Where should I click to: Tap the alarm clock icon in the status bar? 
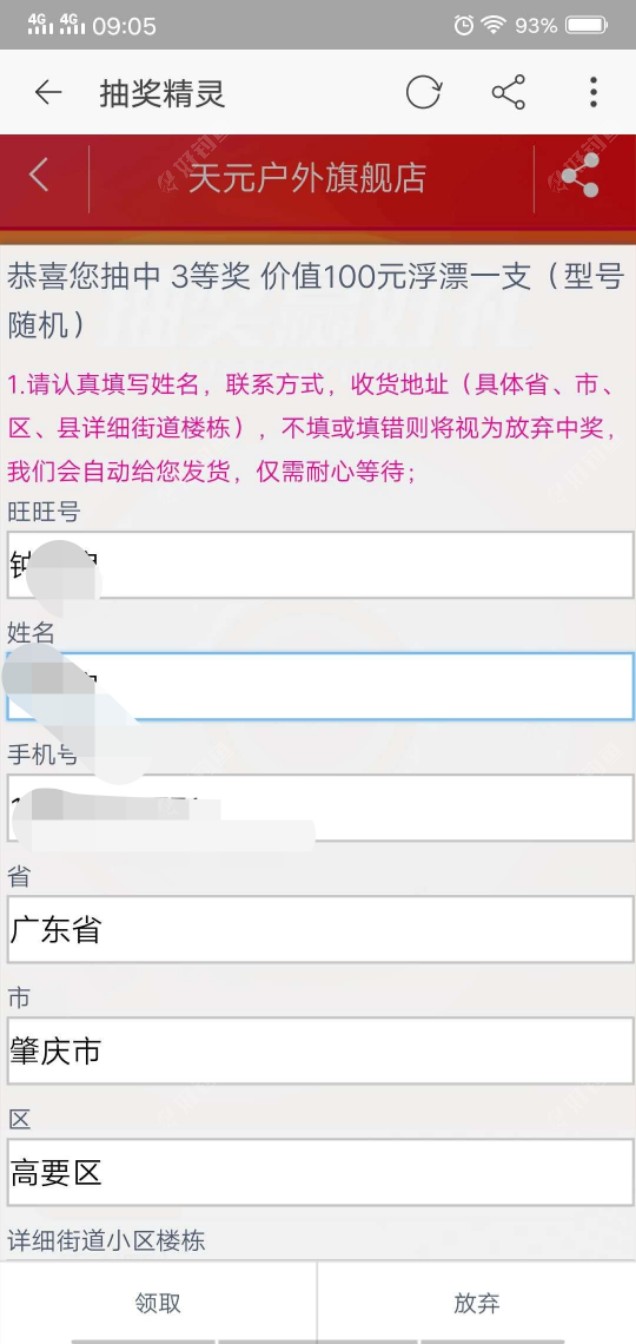[x=463, y=26]
